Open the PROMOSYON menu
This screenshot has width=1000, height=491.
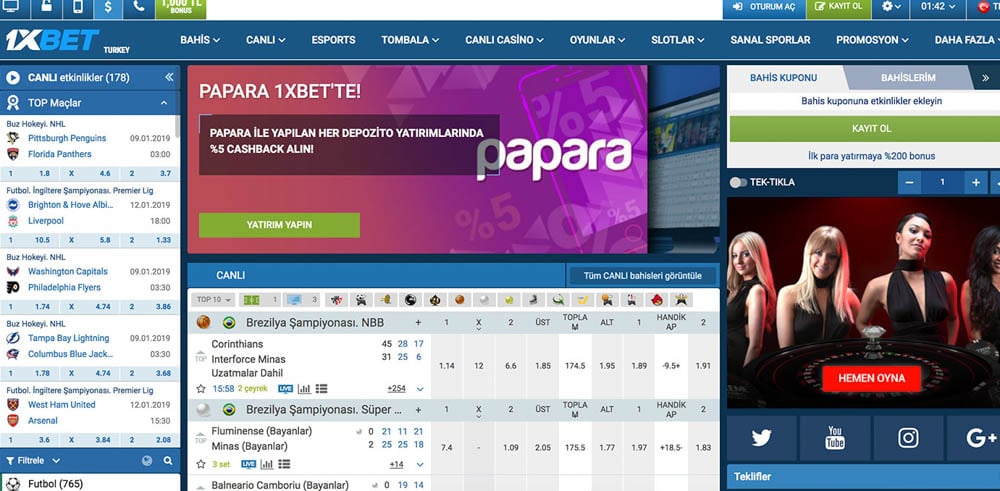872,40
